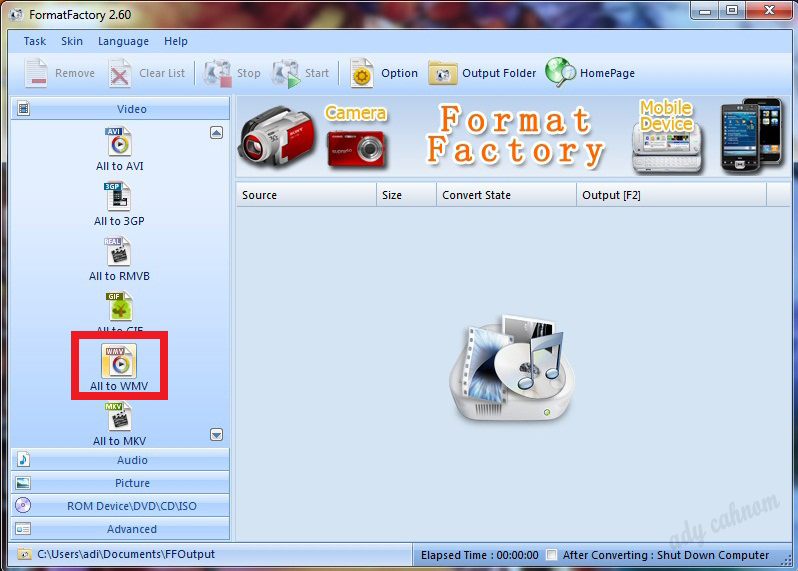Select the All to RMVB converter icon
Viewport: 798px width, 571px height.
118,251
